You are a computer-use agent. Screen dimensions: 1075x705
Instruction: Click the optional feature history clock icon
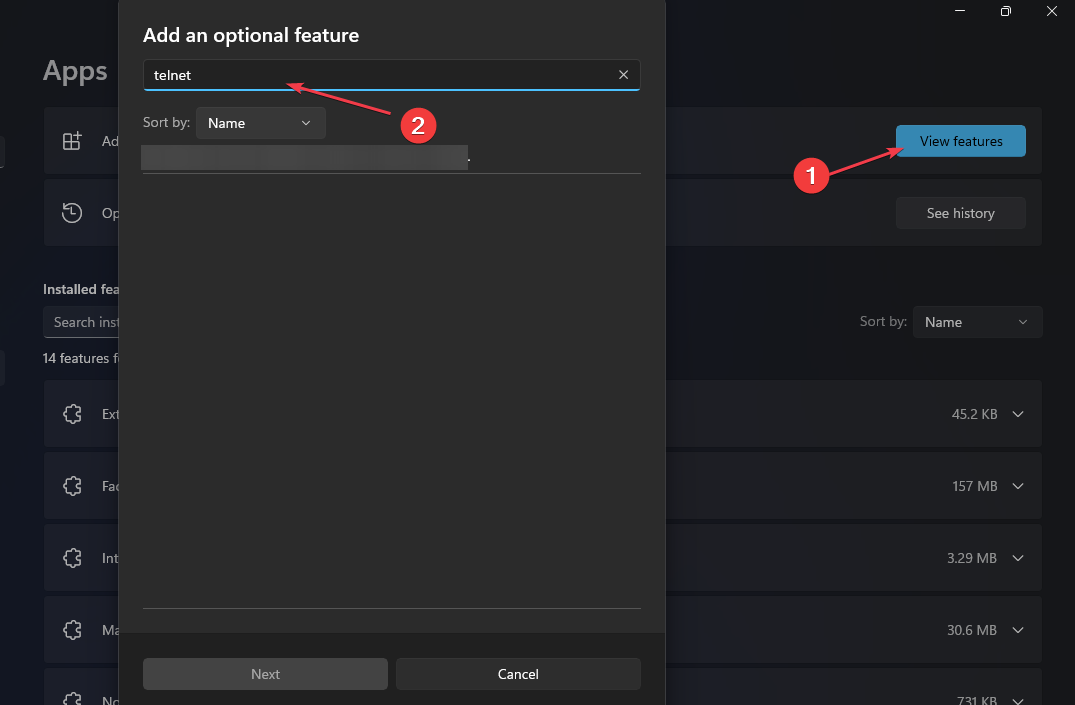coord(72,213)
